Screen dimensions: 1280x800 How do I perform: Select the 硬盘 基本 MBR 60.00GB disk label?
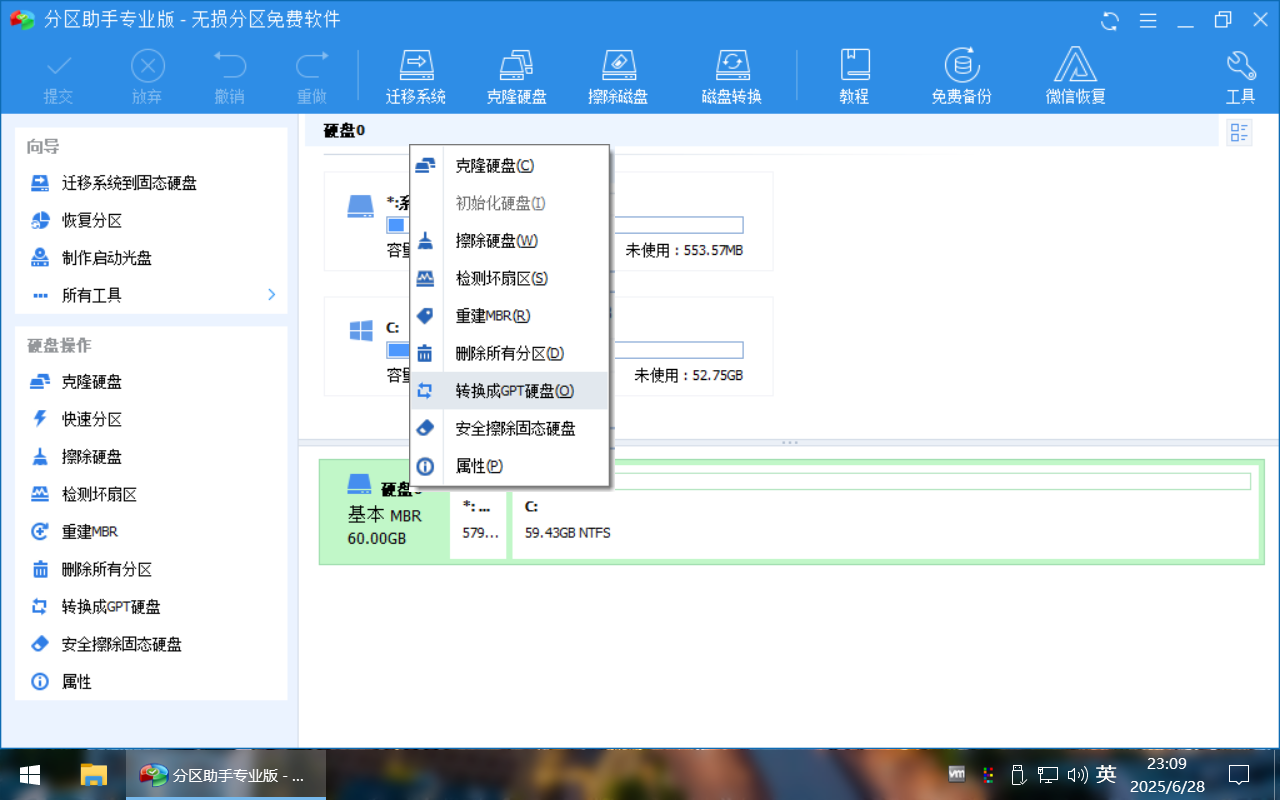[x=385, y=513]
